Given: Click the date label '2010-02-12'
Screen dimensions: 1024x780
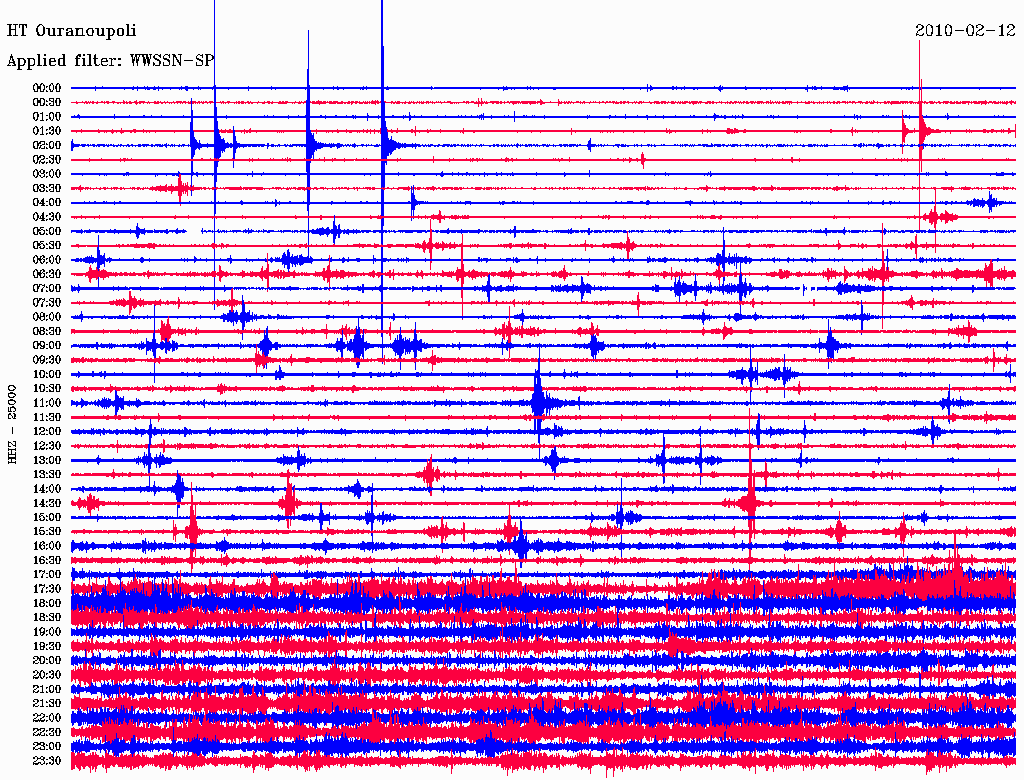Looking at the screenshot, I should coord(965,30).
